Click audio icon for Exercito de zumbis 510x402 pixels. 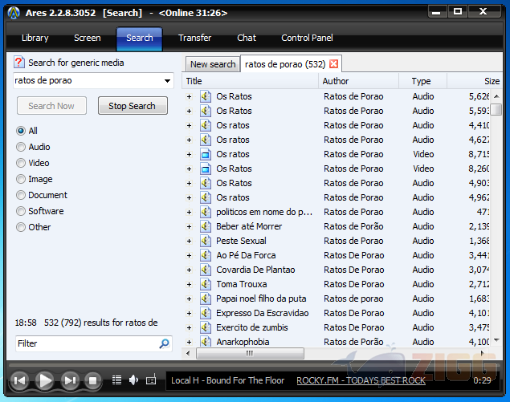206,328
